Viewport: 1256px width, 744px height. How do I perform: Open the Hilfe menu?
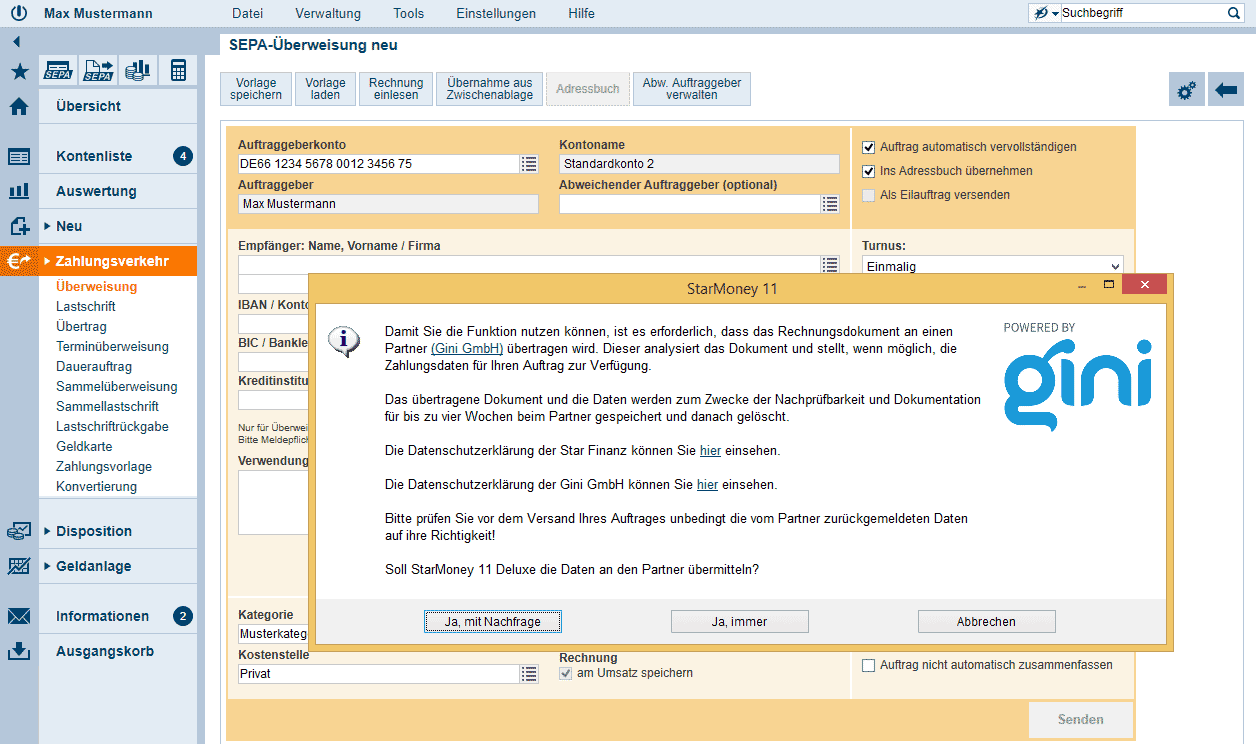click(581, 13)
